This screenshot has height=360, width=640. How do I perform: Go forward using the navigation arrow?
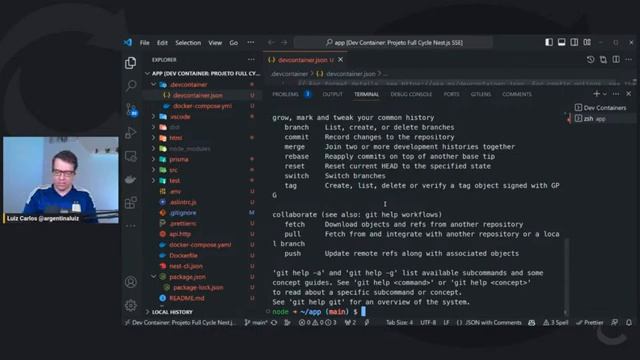[x=284, y=42]
